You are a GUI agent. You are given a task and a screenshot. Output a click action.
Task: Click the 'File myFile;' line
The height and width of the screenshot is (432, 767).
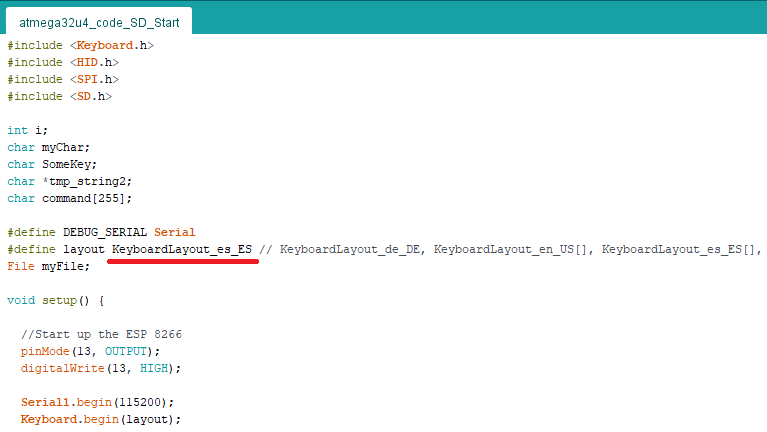(x=48, y=266)
